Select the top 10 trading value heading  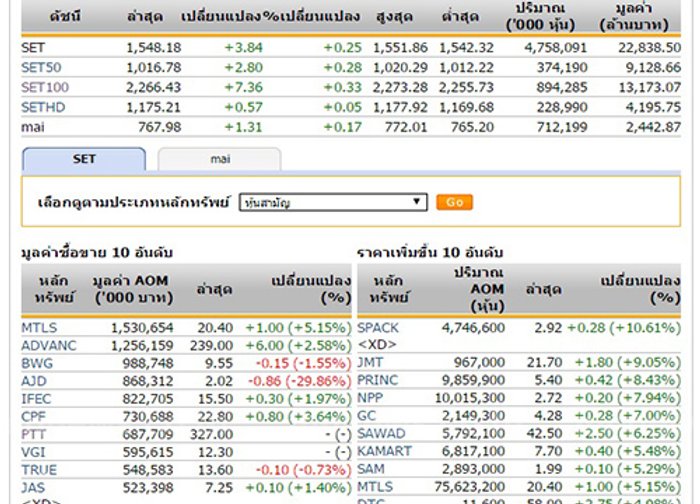click(x=97, y=253)
